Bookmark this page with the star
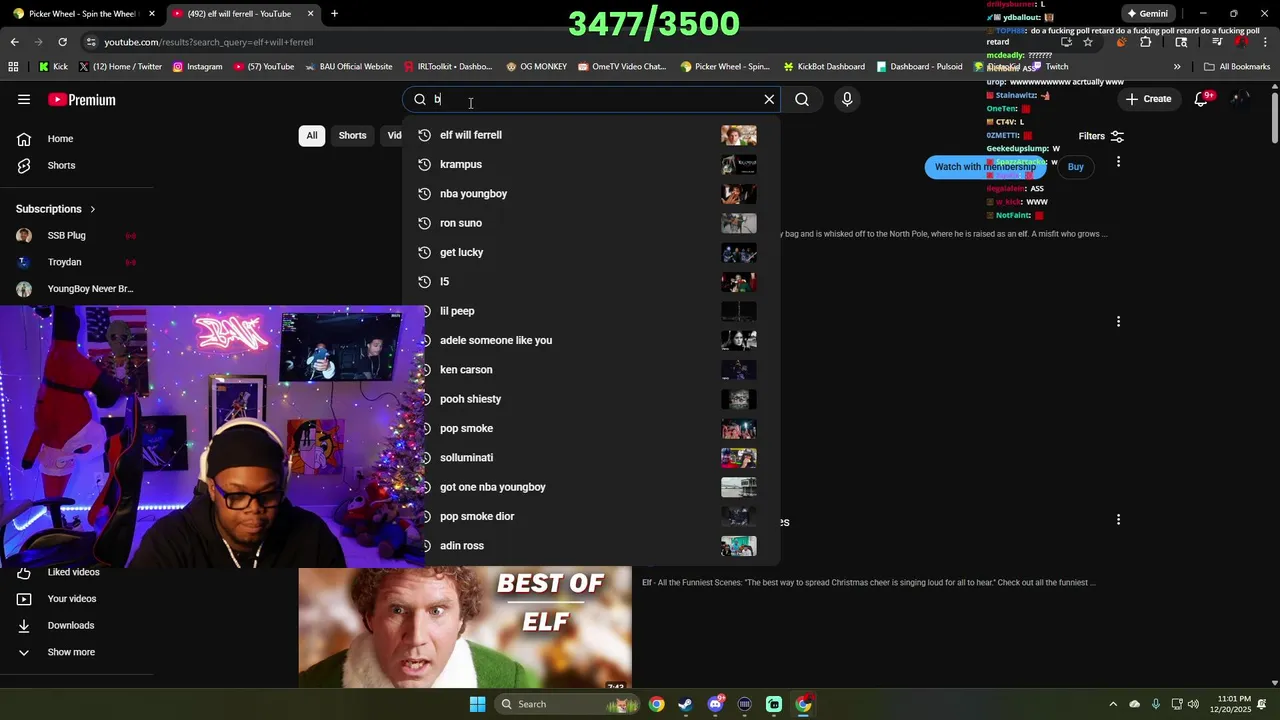The width and height of the screenshot is (1280, 720). (1088, 42)
